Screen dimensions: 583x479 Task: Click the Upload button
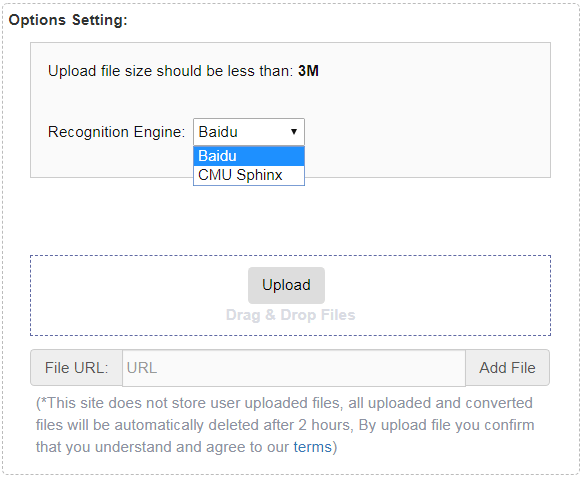click(x=286, y=285)
